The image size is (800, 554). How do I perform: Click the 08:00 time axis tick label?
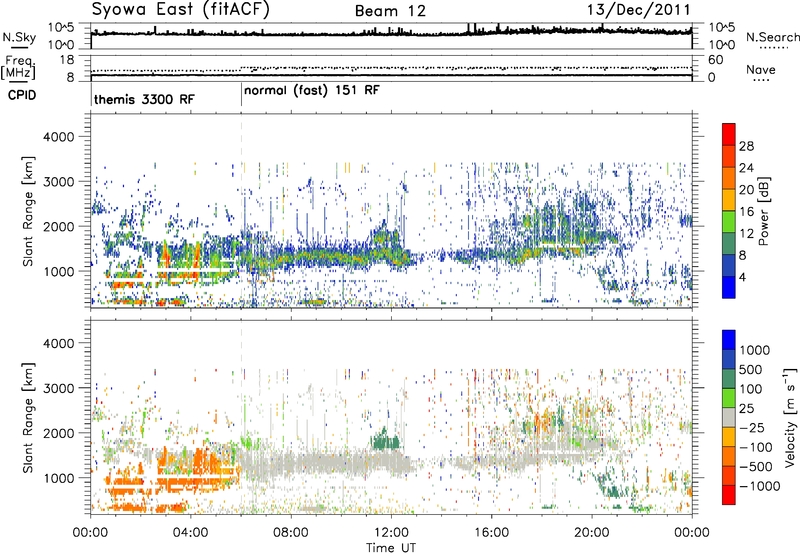[x=291, y=533]
